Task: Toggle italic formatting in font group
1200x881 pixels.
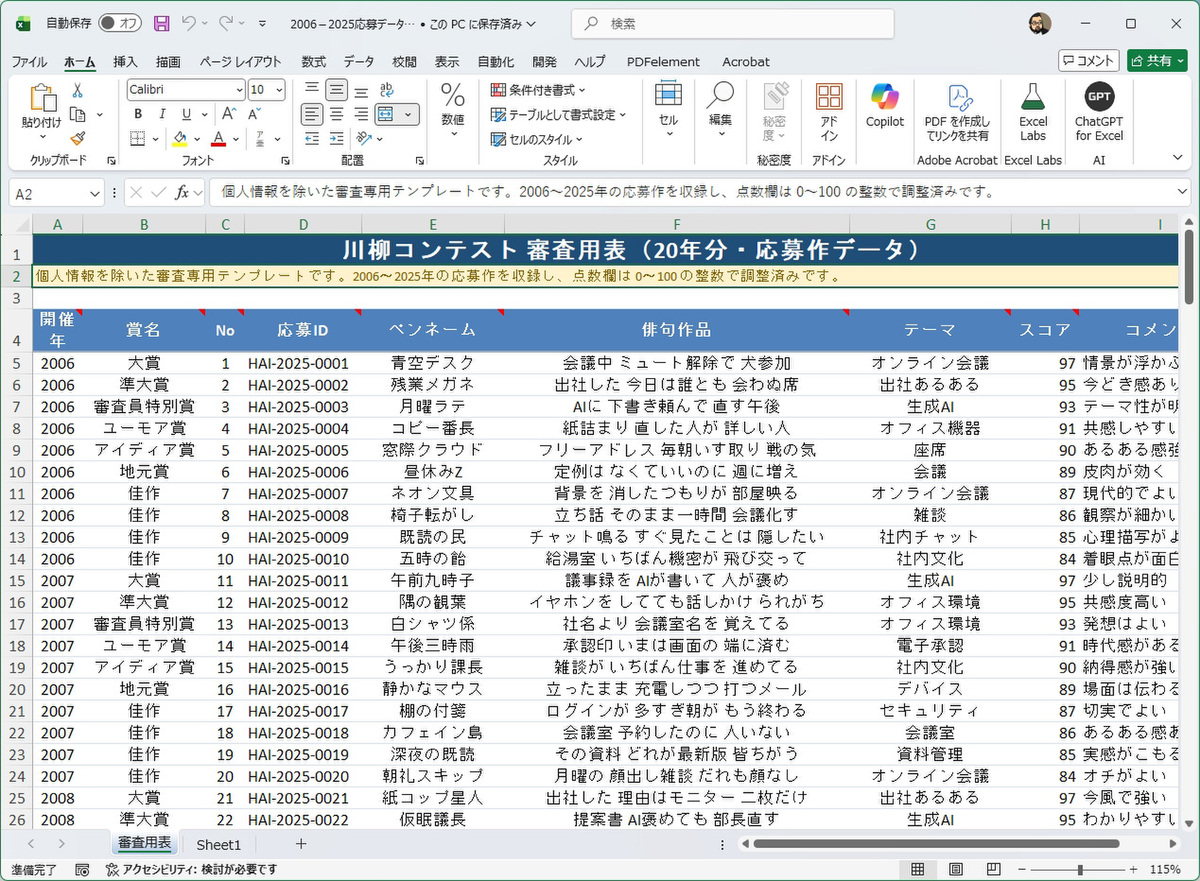Action: 160,114
